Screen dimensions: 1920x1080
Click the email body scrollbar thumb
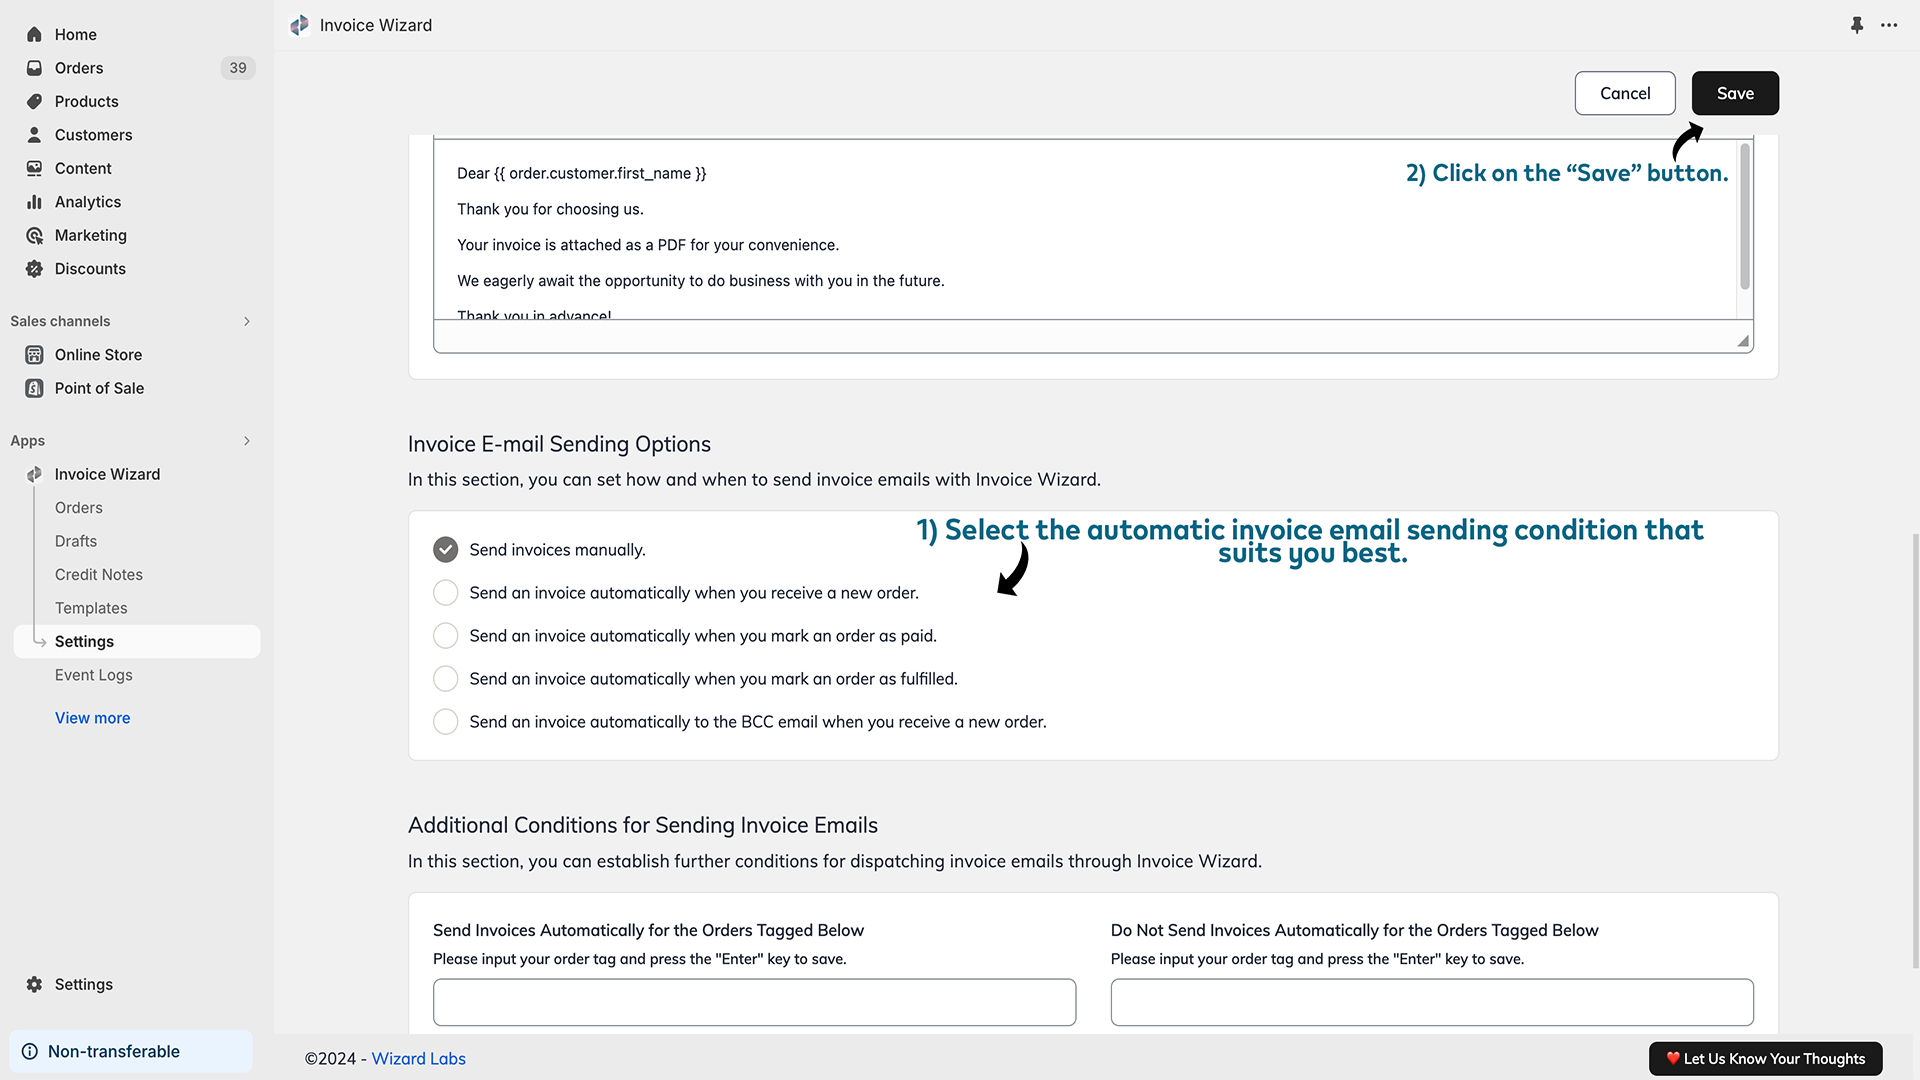click(x=1745, y=216)
